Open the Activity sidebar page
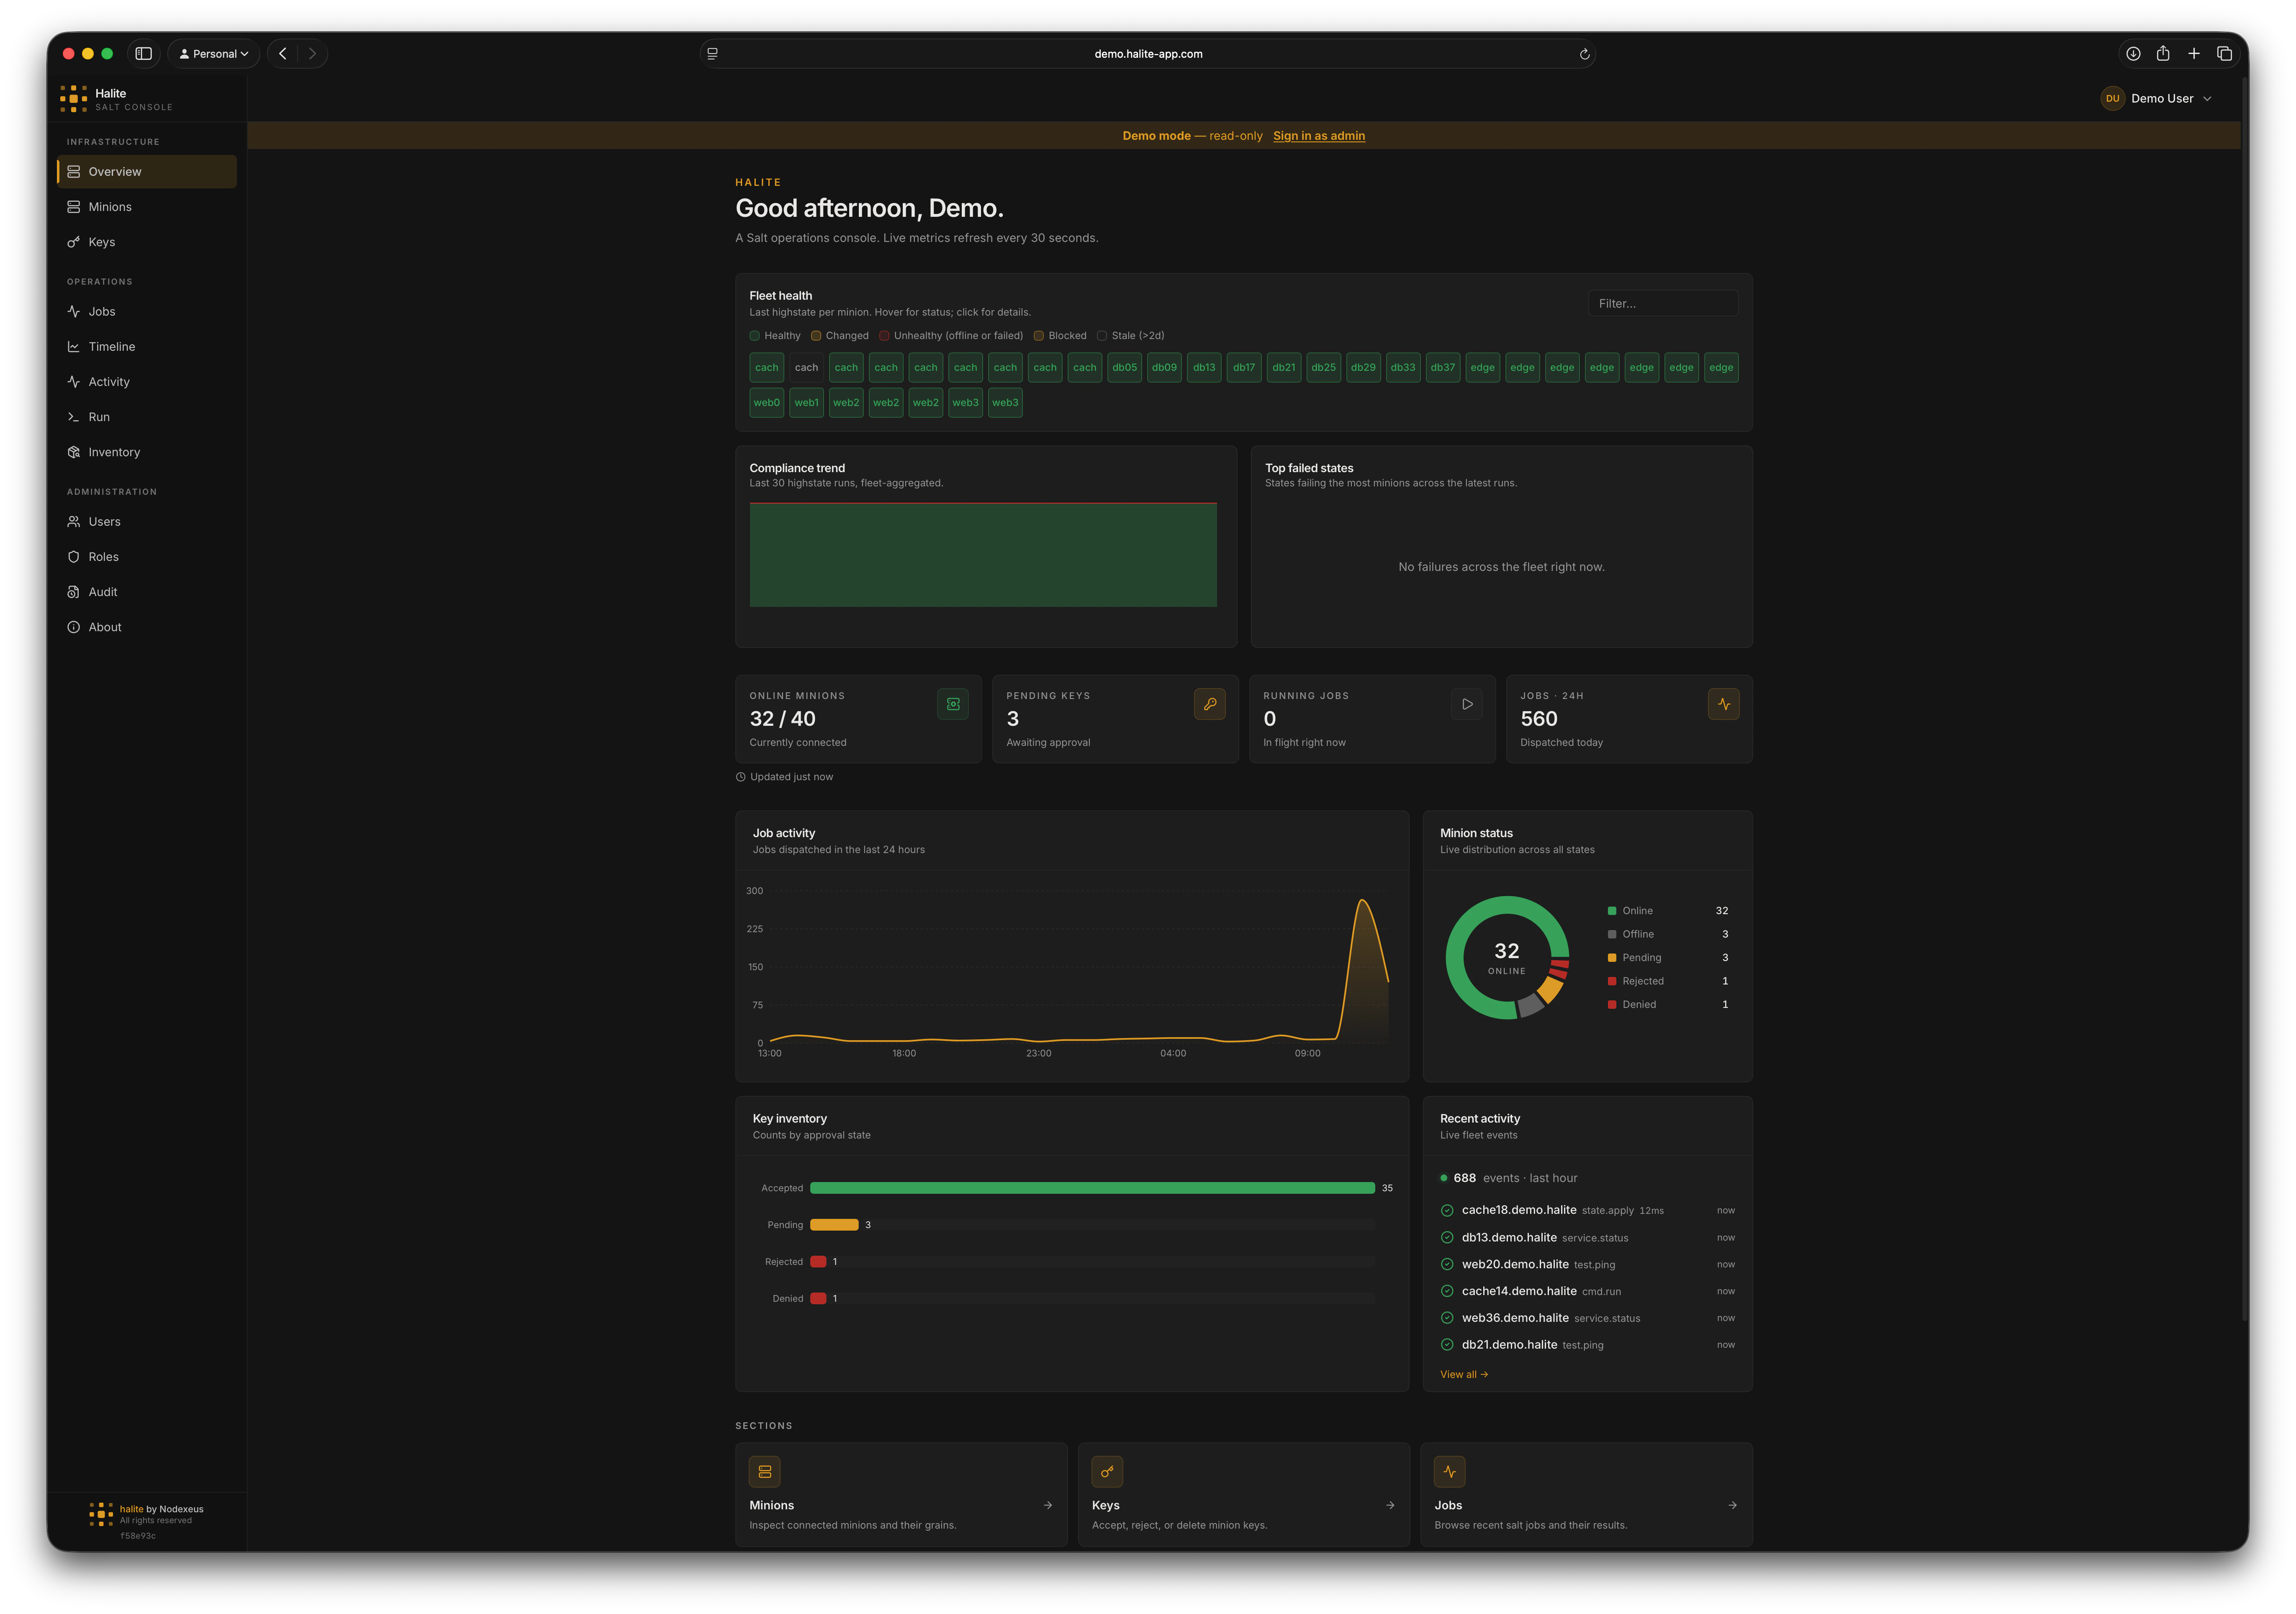This screenshot has height=1614, width=2296. tap(147, 382)
